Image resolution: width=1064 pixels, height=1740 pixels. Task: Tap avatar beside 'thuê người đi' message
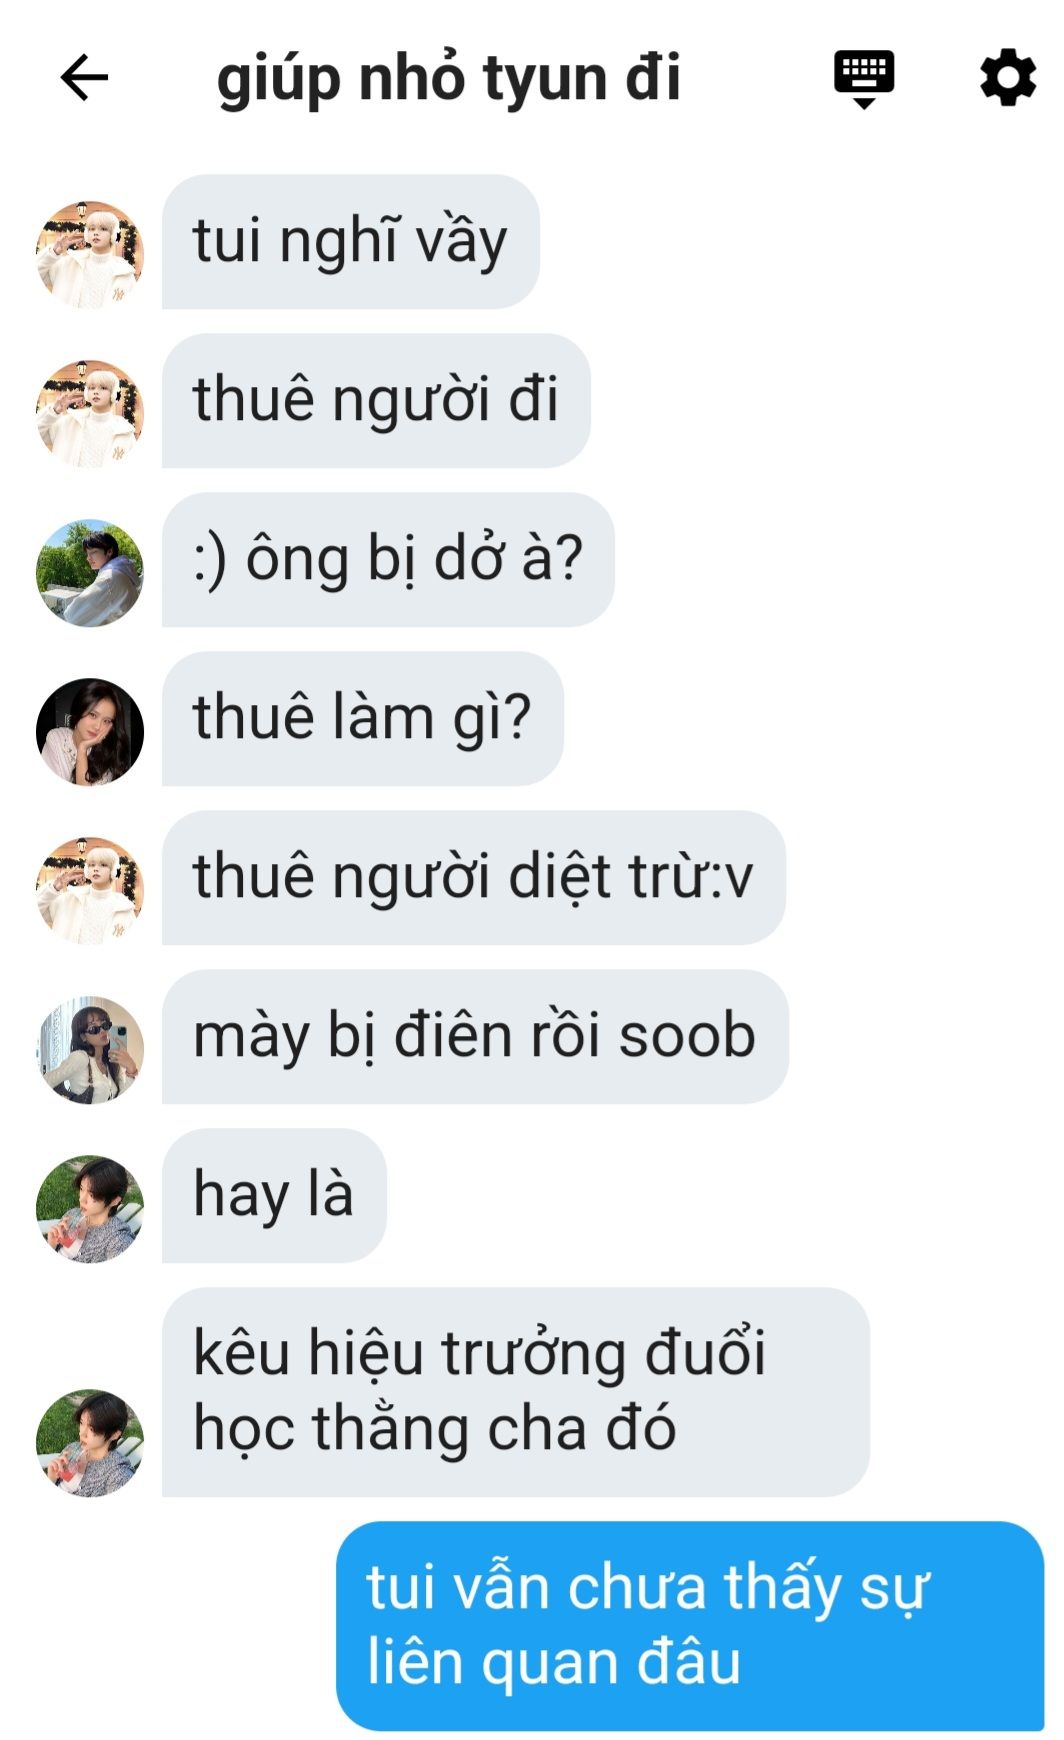click(x=90, y=413)
